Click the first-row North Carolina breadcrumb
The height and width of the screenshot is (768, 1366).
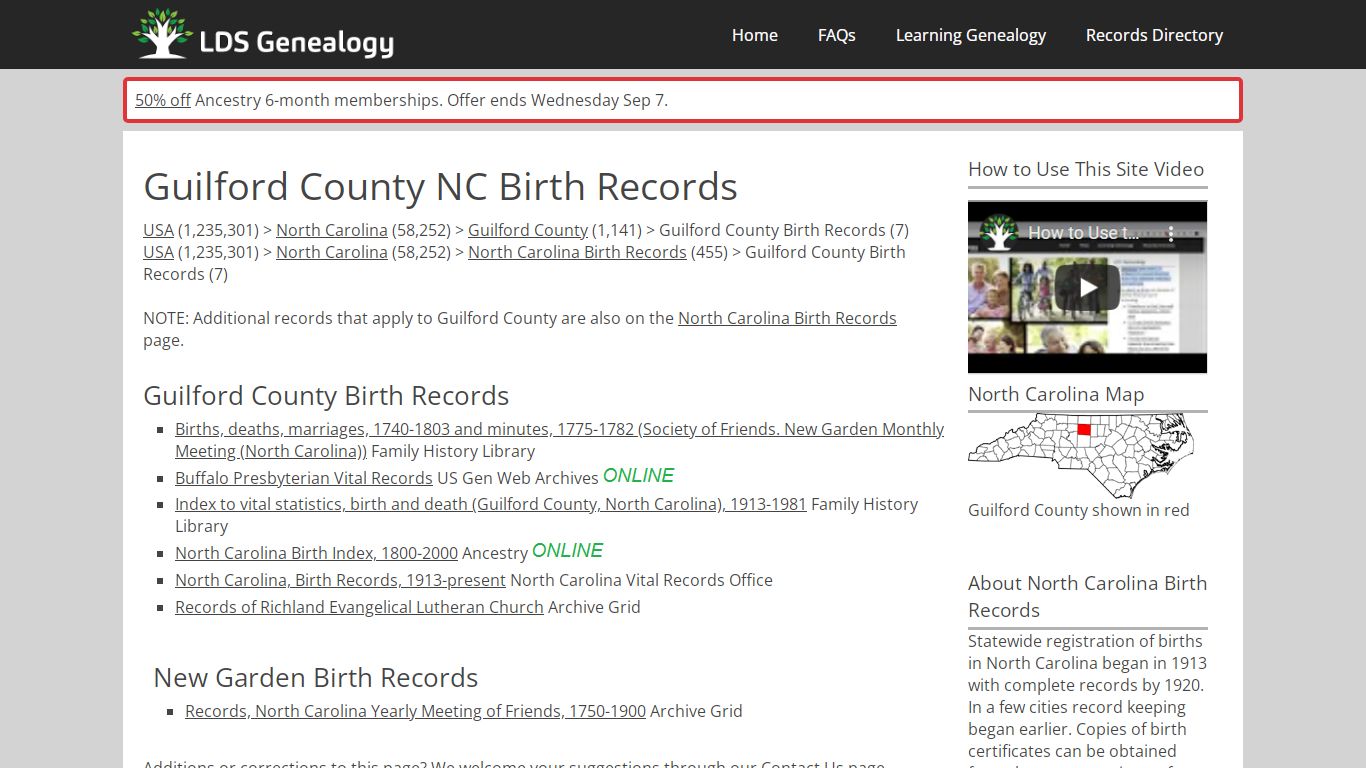coord(332,230)
